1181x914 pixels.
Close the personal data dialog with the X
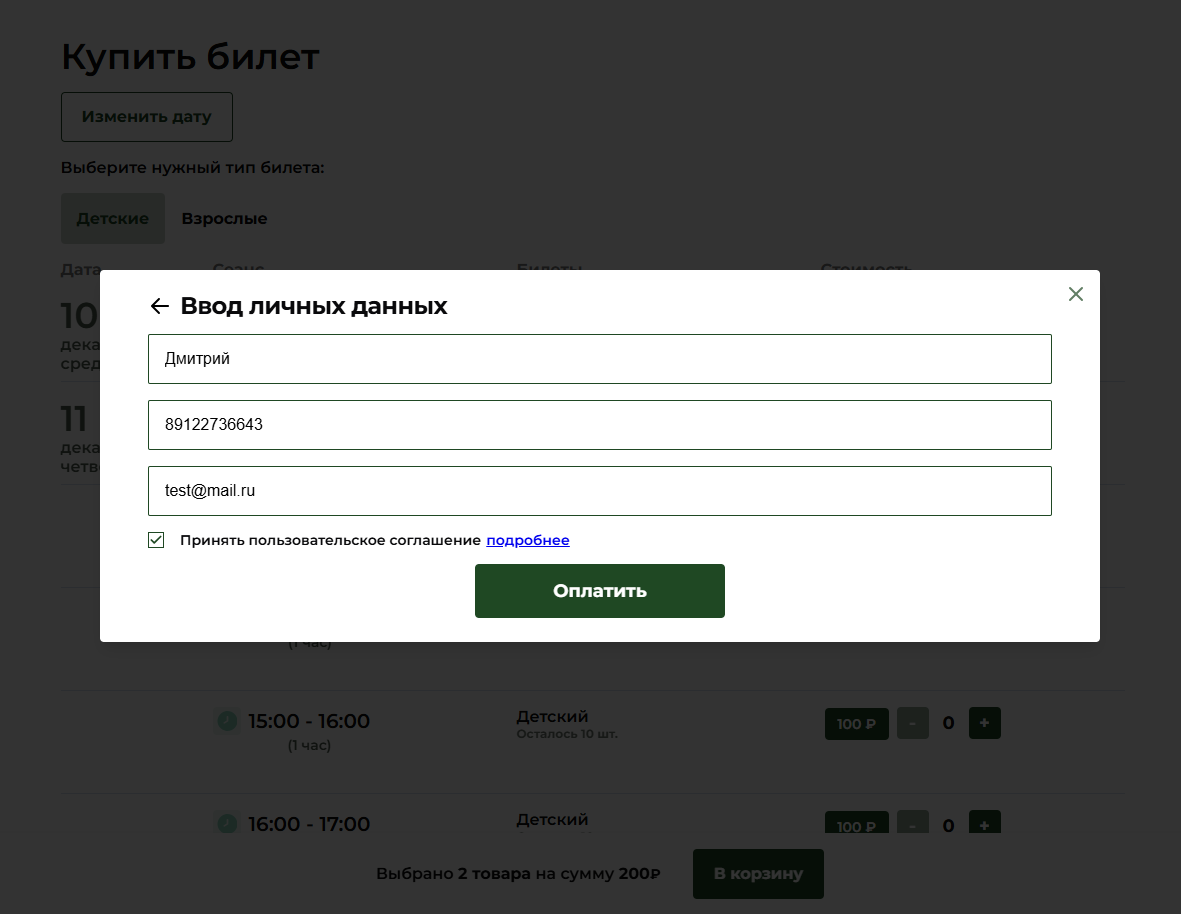point(1075,294)
